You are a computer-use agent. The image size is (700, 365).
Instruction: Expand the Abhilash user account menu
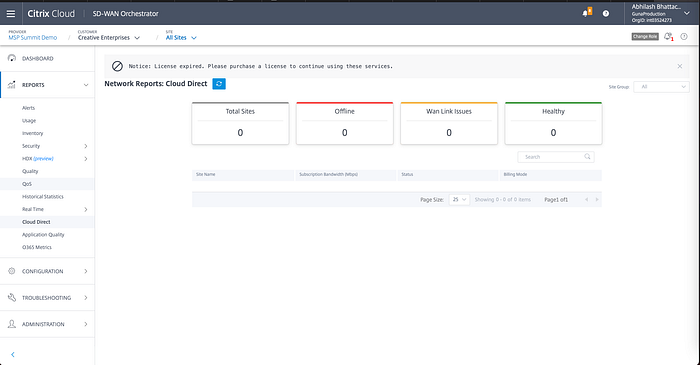[x=661, y=13]
